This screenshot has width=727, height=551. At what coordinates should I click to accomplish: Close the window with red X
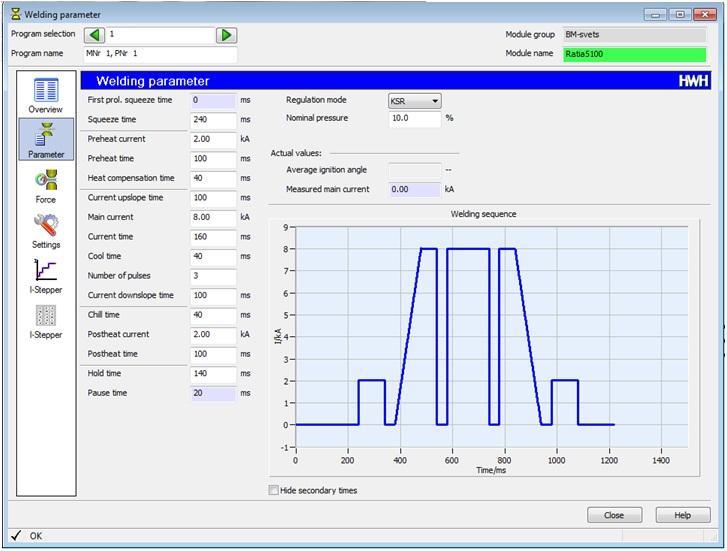[705, 15]
